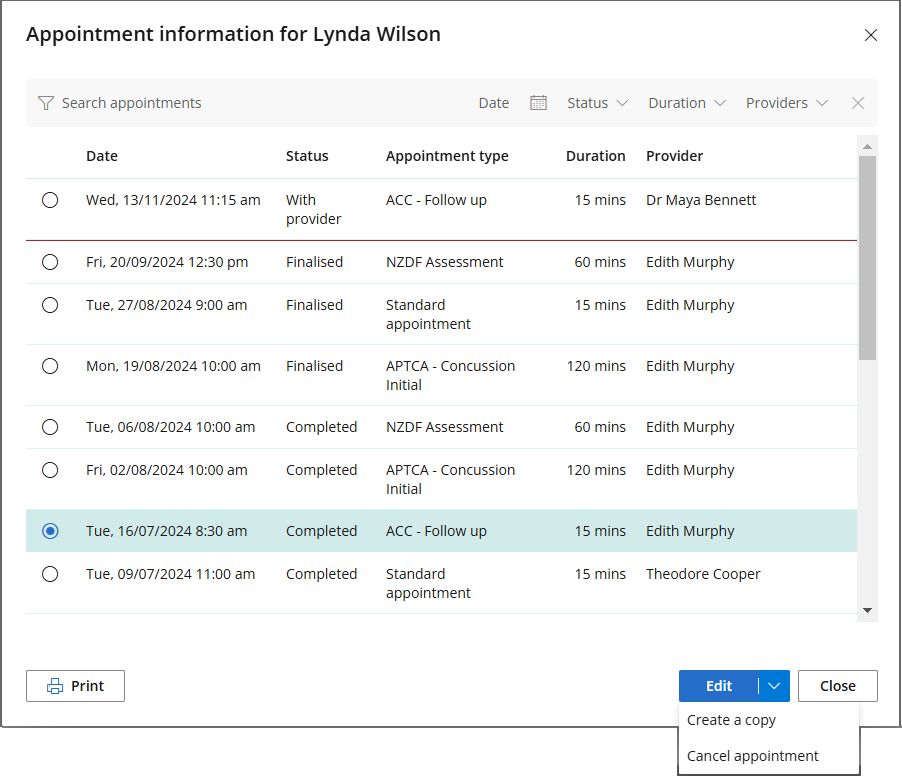
Task: Click Finalised status on 27/08/2024 row
Action: [314, 305]
